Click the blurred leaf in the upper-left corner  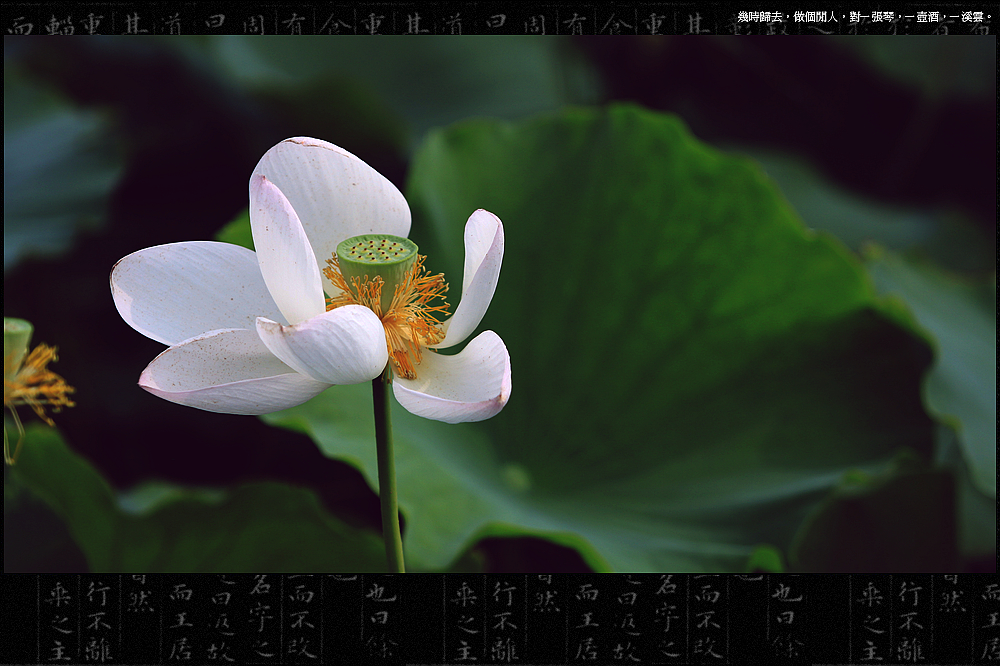(60, 170)
